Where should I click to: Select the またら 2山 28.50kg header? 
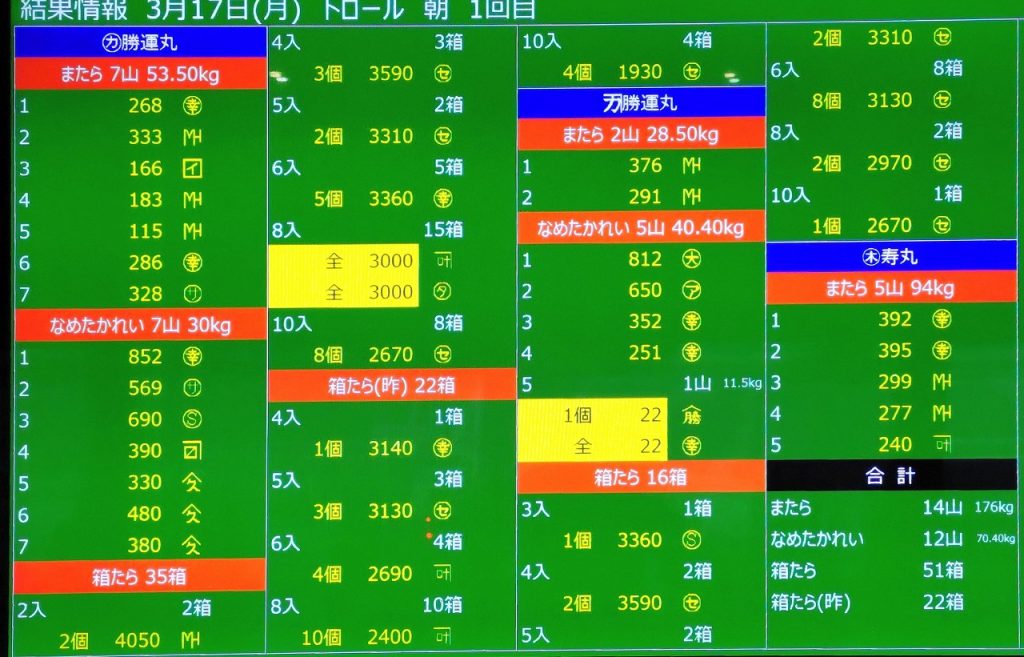pyautogui.click(x=641, y=135)
